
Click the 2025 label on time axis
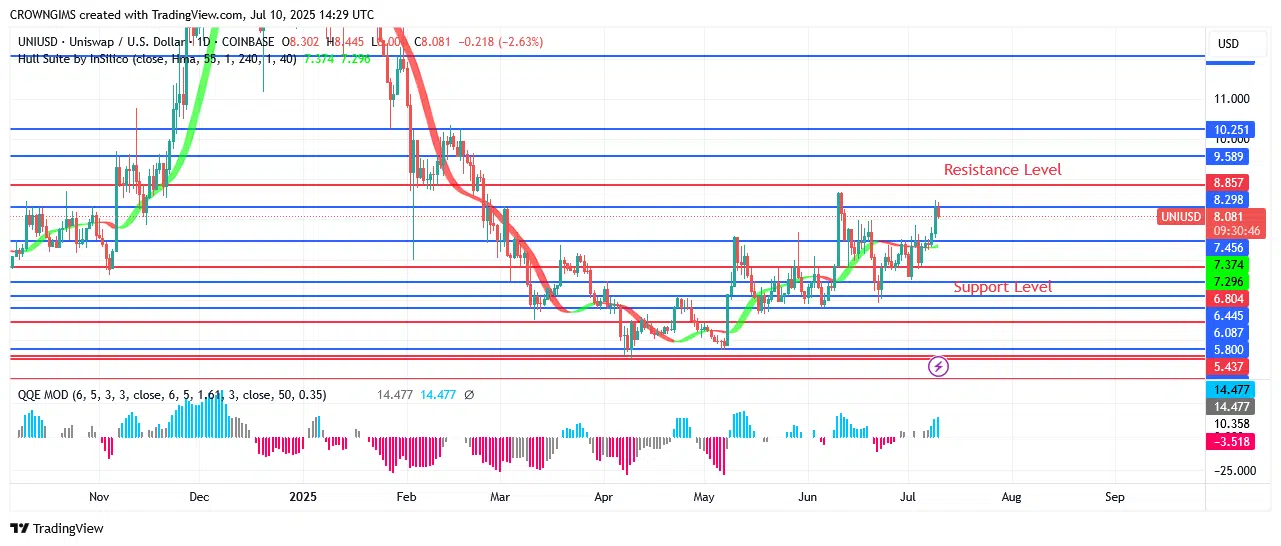click(x=302, y=496)
